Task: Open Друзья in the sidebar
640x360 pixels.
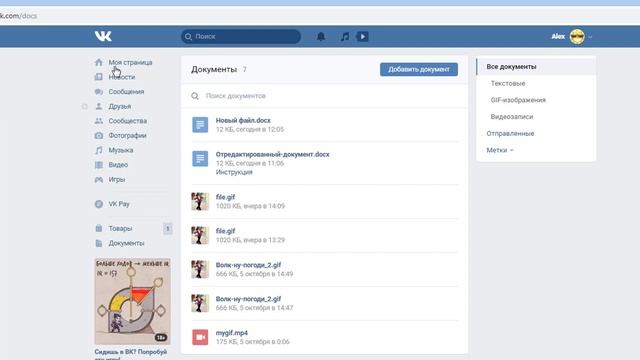Action: coord(120,107)
